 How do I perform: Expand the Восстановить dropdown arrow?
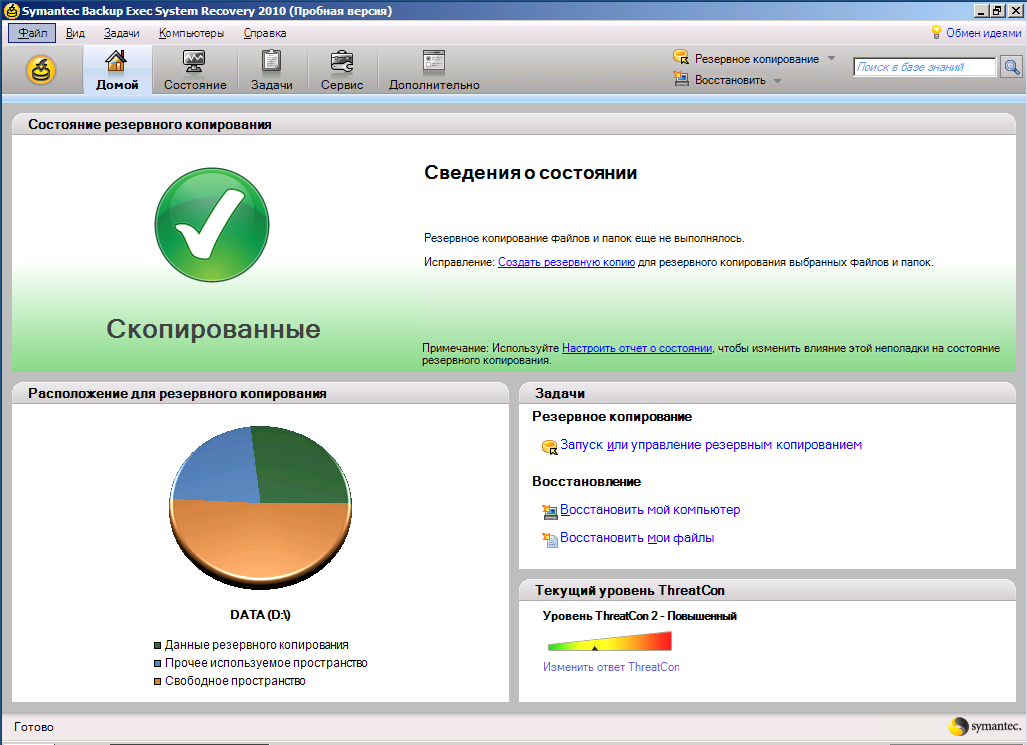tap(777, 81)
